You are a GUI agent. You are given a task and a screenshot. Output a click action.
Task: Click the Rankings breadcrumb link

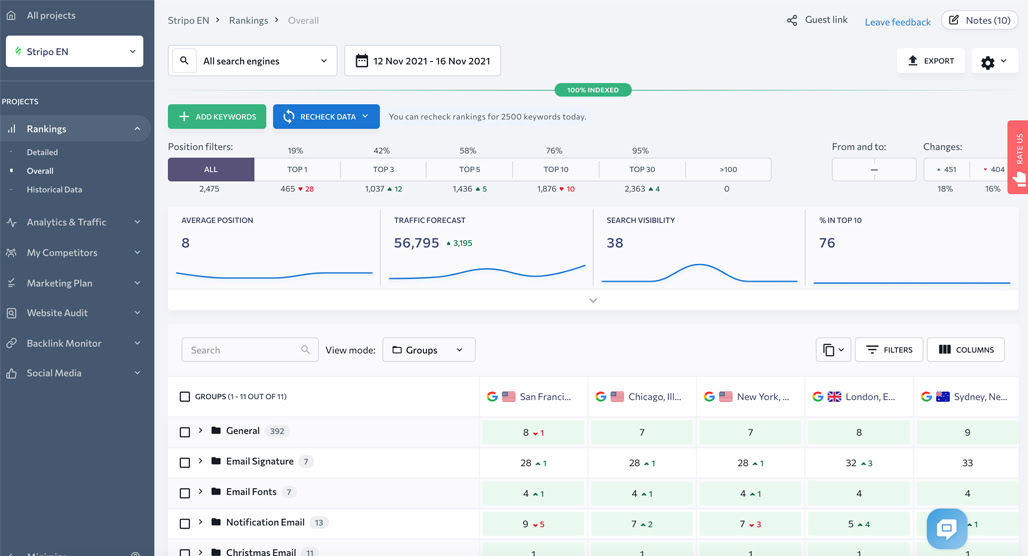(248, 20)
